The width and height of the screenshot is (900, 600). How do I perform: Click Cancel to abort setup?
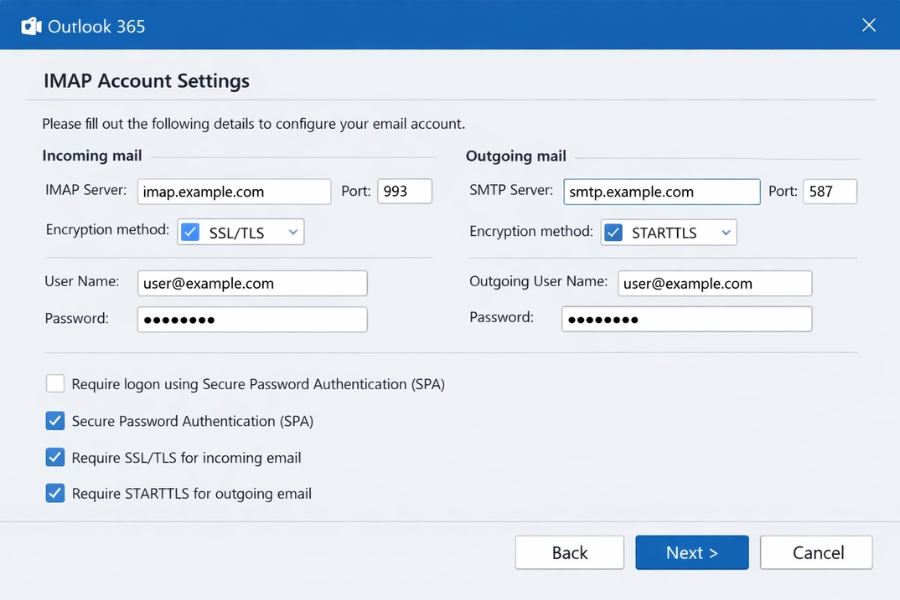[817, 552]
